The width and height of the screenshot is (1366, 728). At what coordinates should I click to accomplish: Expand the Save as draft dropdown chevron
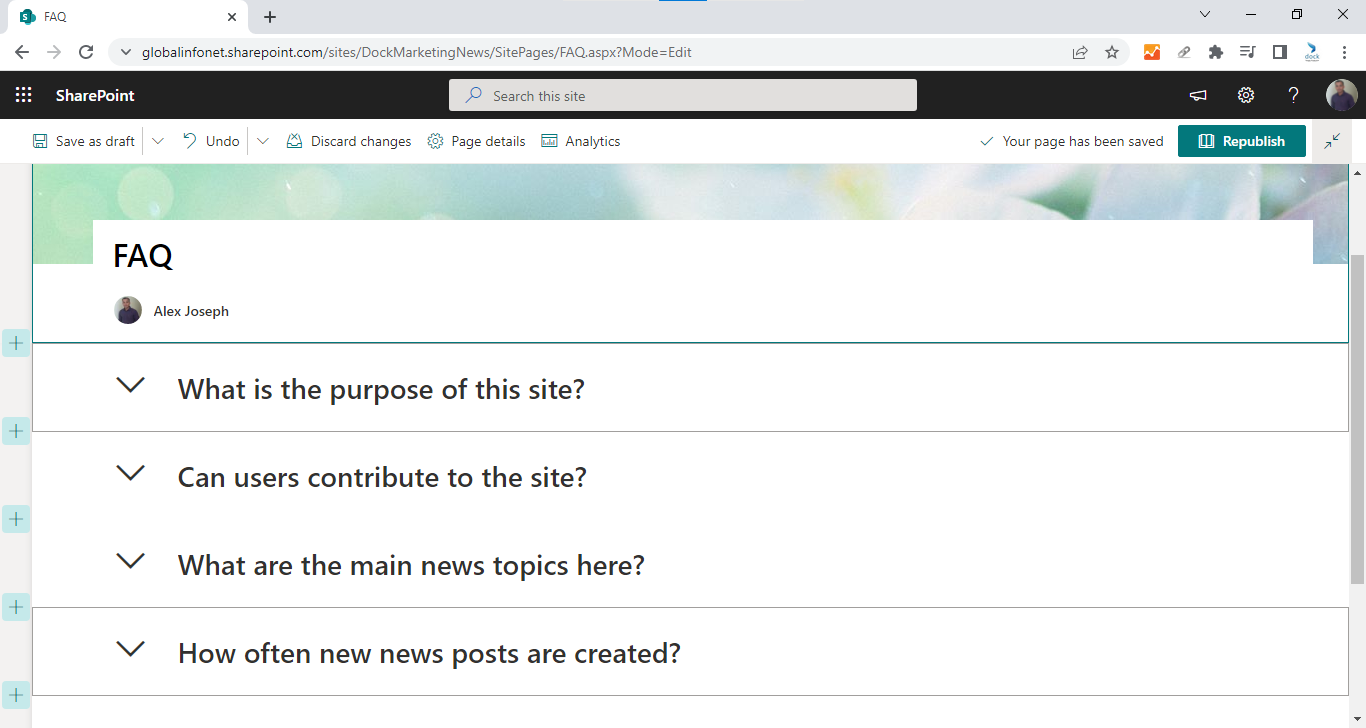[x=157, y=140]
